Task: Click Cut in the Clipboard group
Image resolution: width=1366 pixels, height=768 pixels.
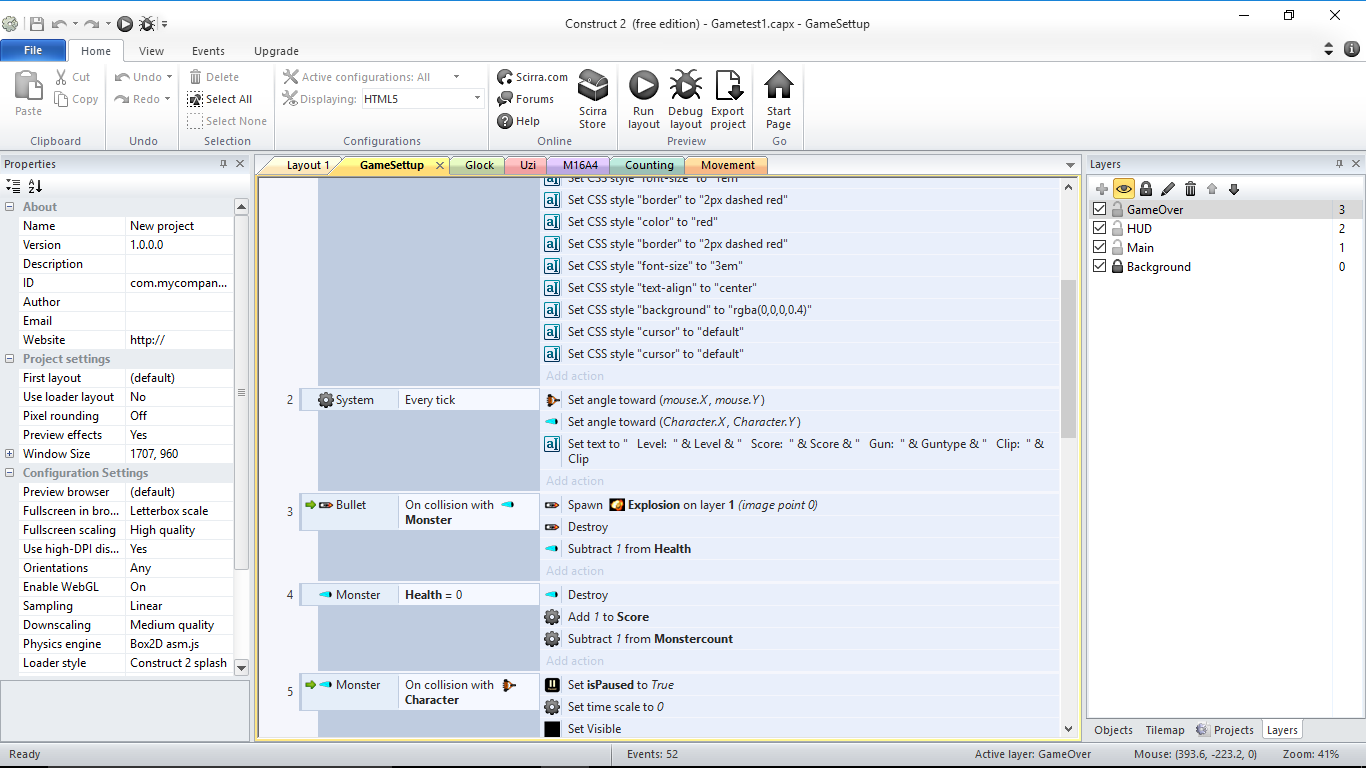Action: tap(72, 77)
